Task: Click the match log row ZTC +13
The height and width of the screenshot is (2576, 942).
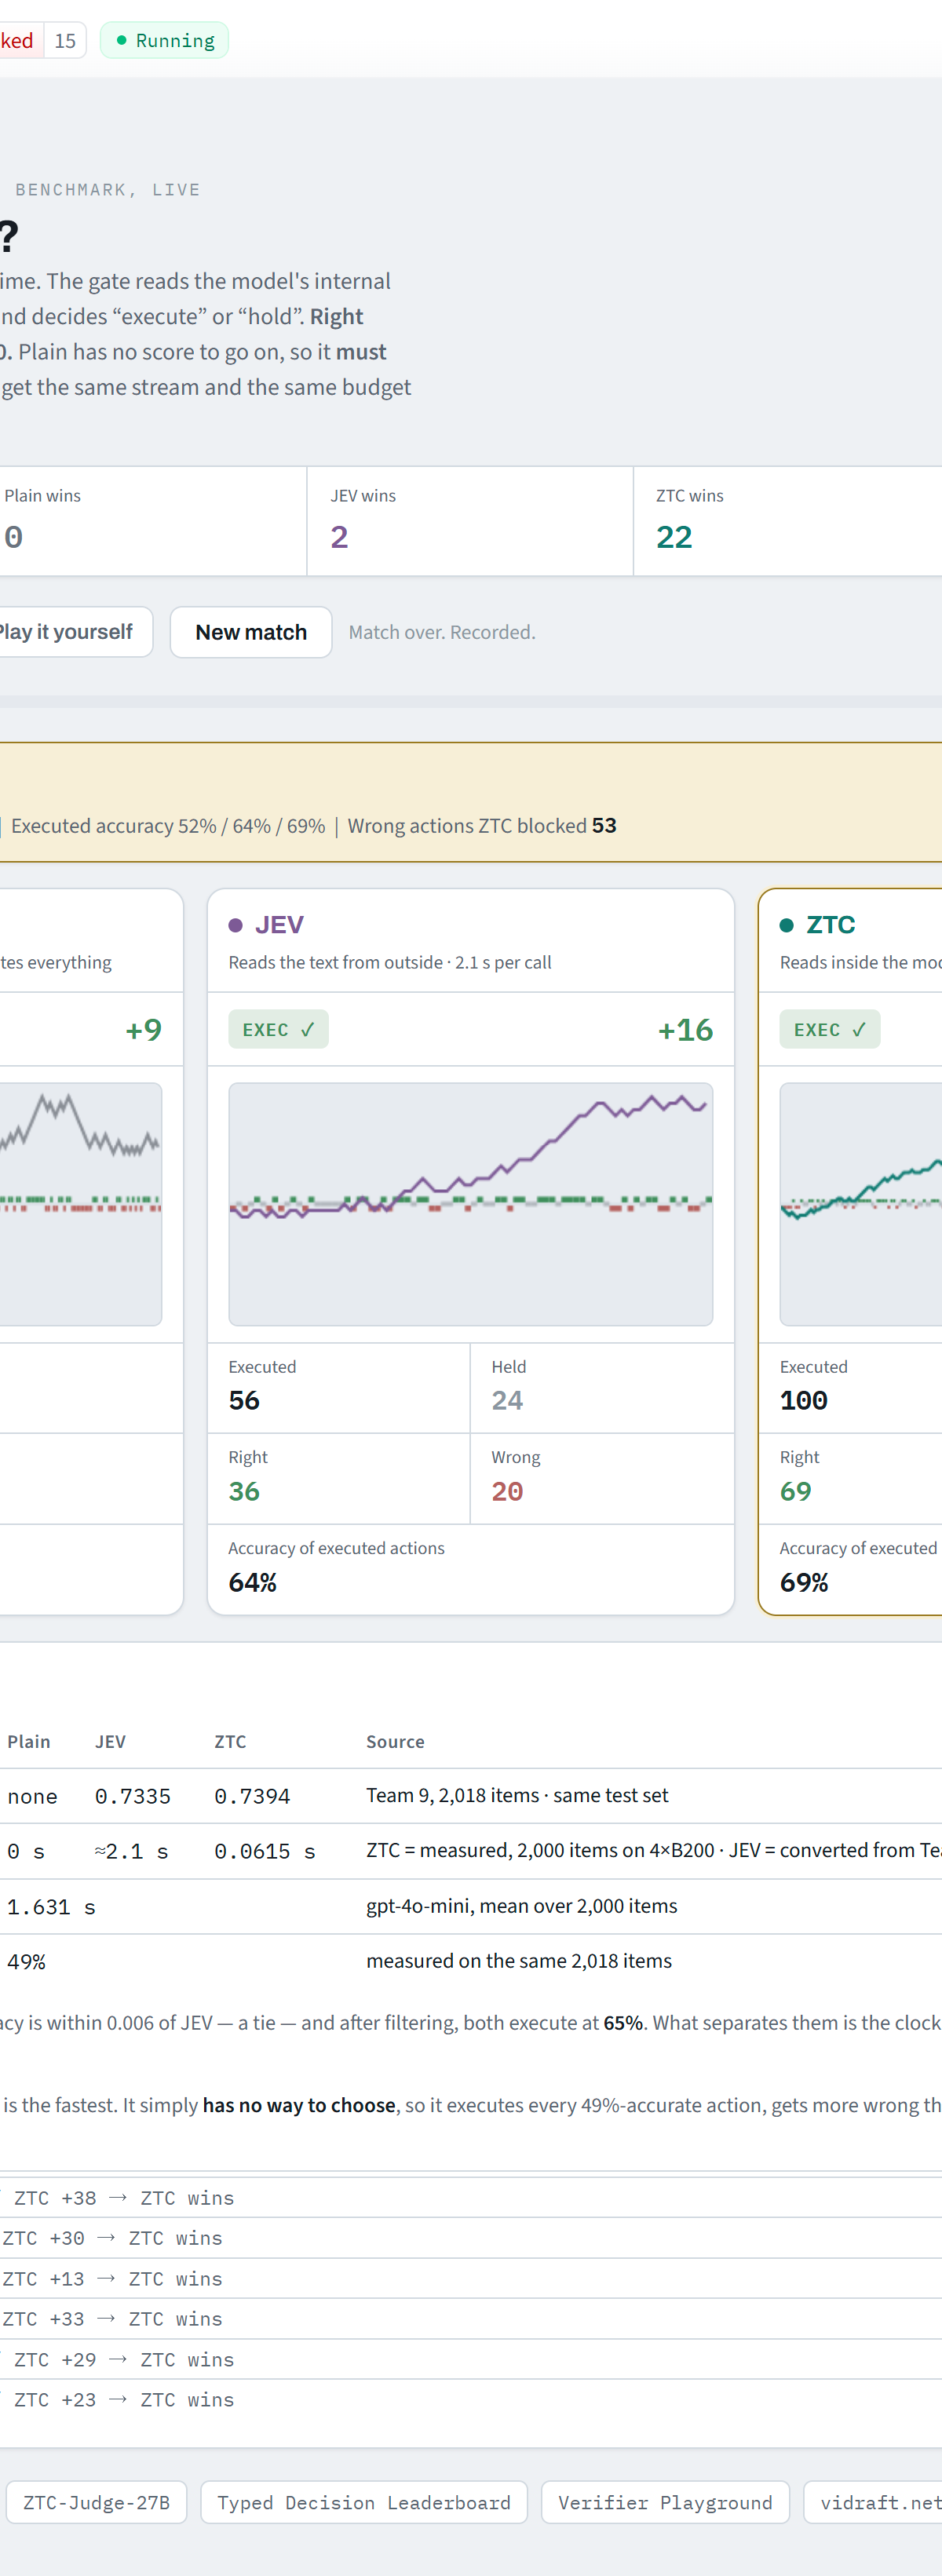Action: tap(471, 2279)
